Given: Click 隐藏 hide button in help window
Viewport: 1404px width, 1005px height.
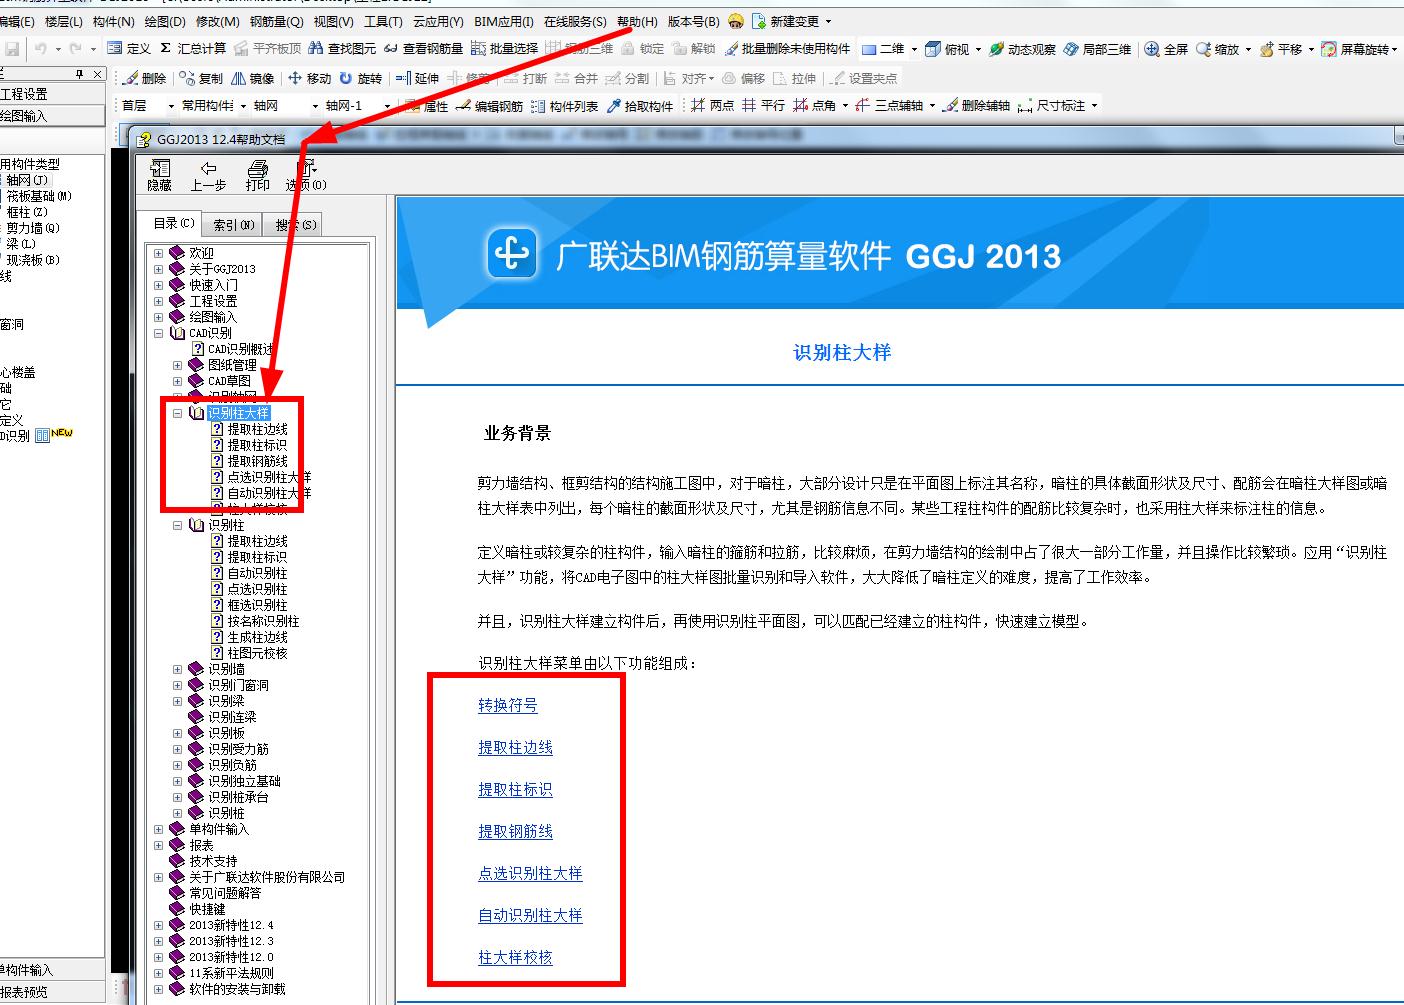Looking at the screenshot, I should (x=160, y=175).
